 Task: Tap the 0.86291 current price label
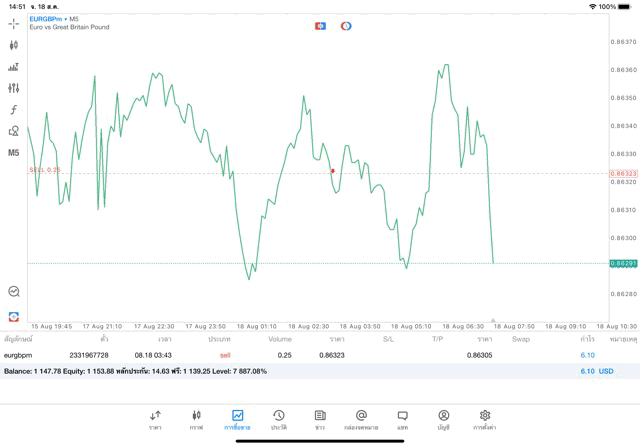623,264
